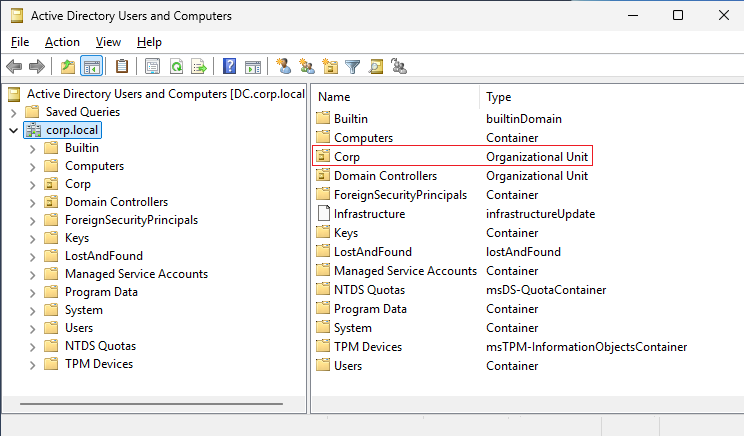Viewport: 744px width, 436px height.
Task: Click the Export List toolbar icon
Action: click(x=199, y=66)
